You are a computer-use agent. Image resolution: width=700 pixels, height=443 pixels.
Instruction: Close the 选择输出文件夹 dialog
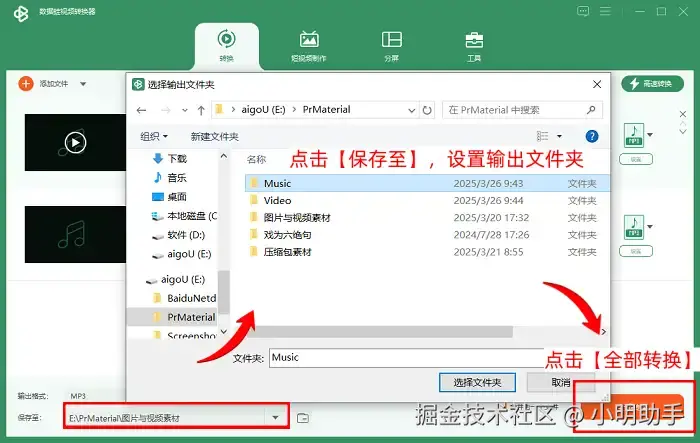click(x=597, y=84)
